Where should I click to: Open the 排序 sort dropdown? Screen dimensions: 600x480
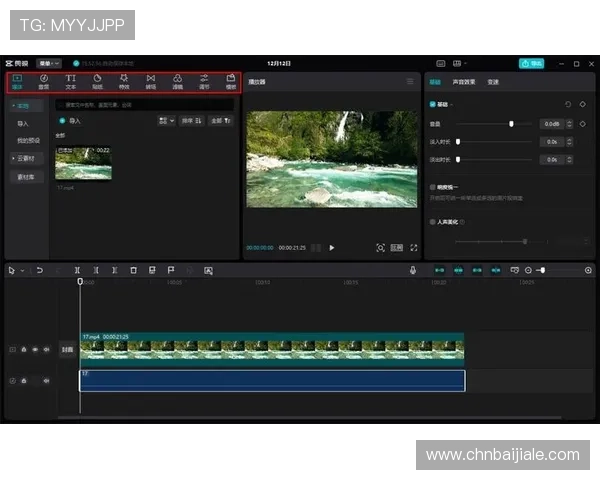pos(191,120)
